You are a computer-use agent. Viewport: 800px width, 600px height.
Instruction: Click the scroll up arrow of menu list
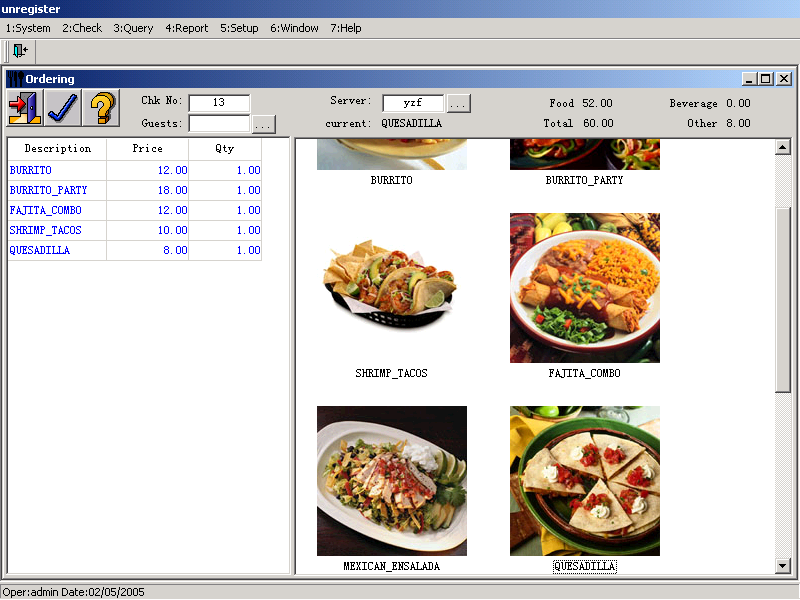coord(783,148)
